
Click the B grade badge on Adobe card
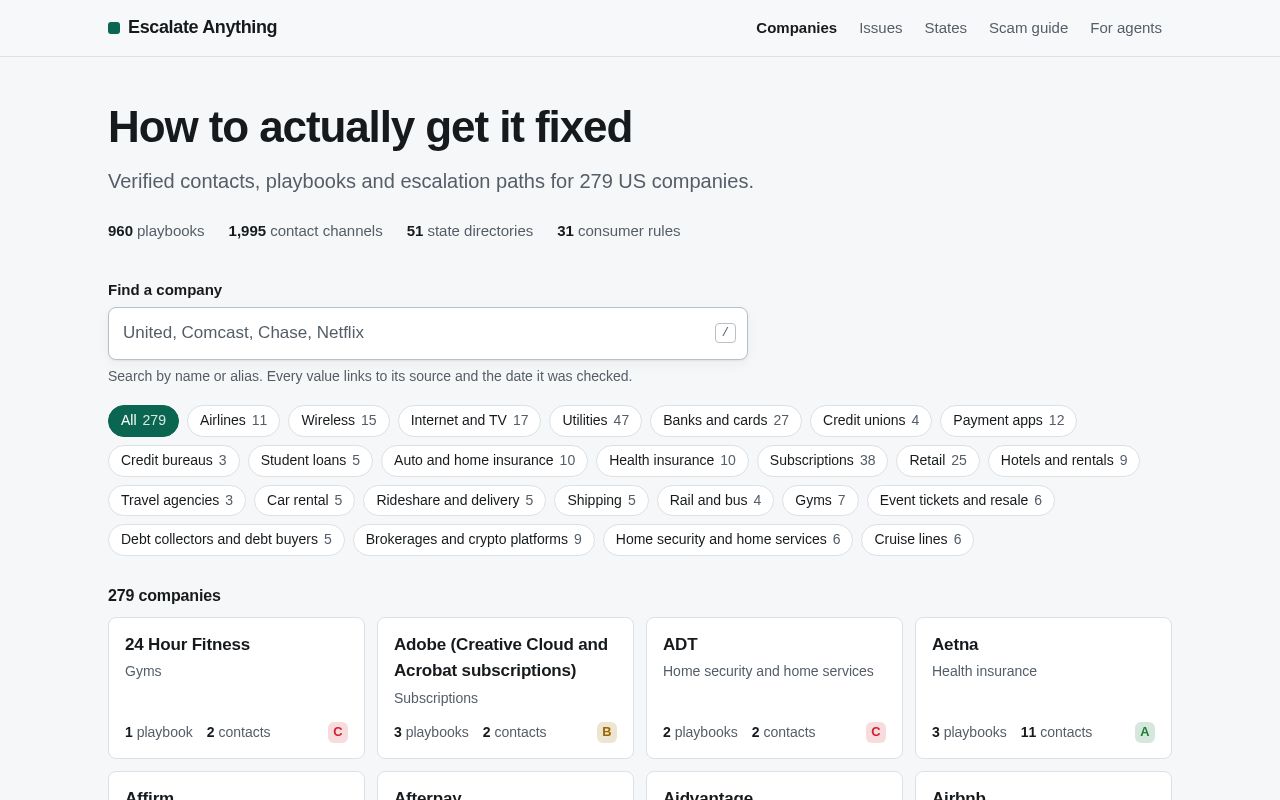(607, 732)
